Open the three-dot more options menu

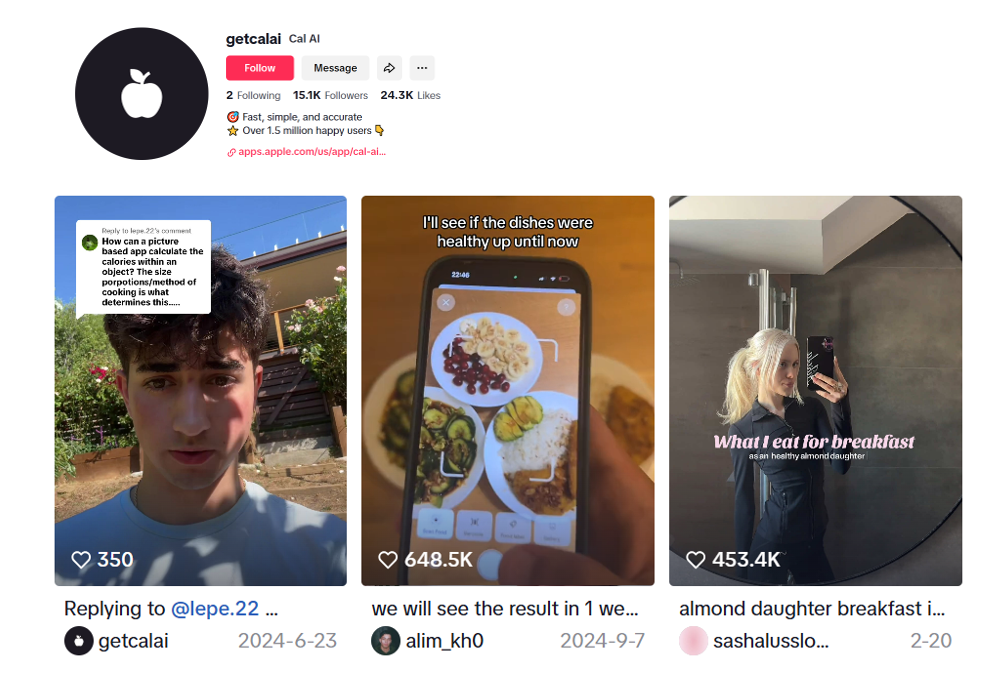click(422, 68)
